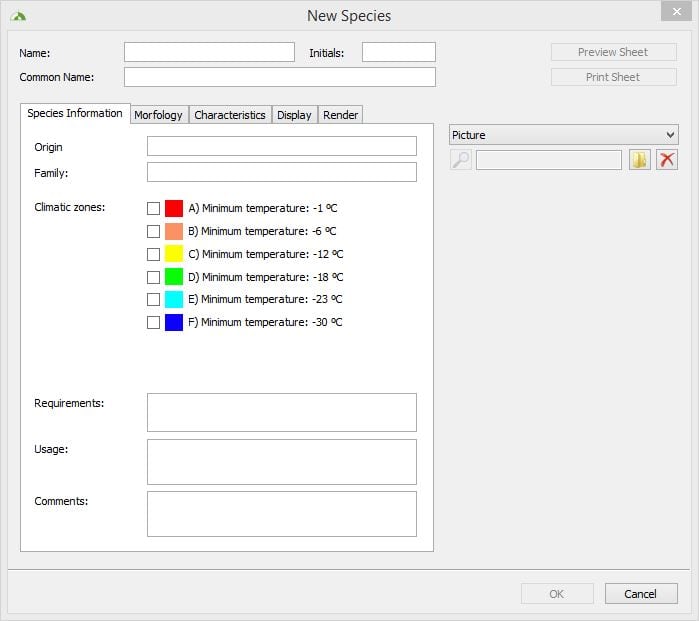
Task: Focus the Origin text field
Action: [282, 146]
